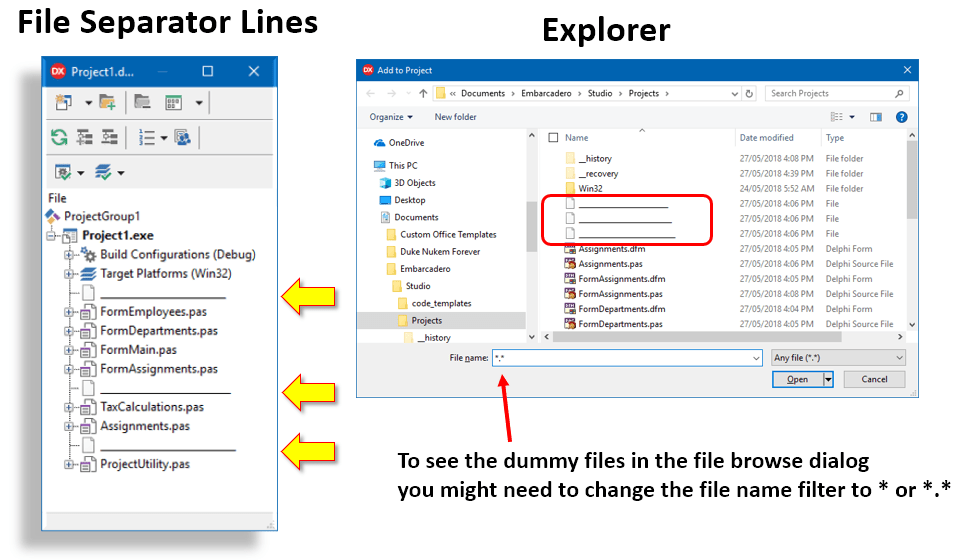Screen dimensions: 968x560
Task: Click the Expand All tree icon
Action: [x=85, y=137]
